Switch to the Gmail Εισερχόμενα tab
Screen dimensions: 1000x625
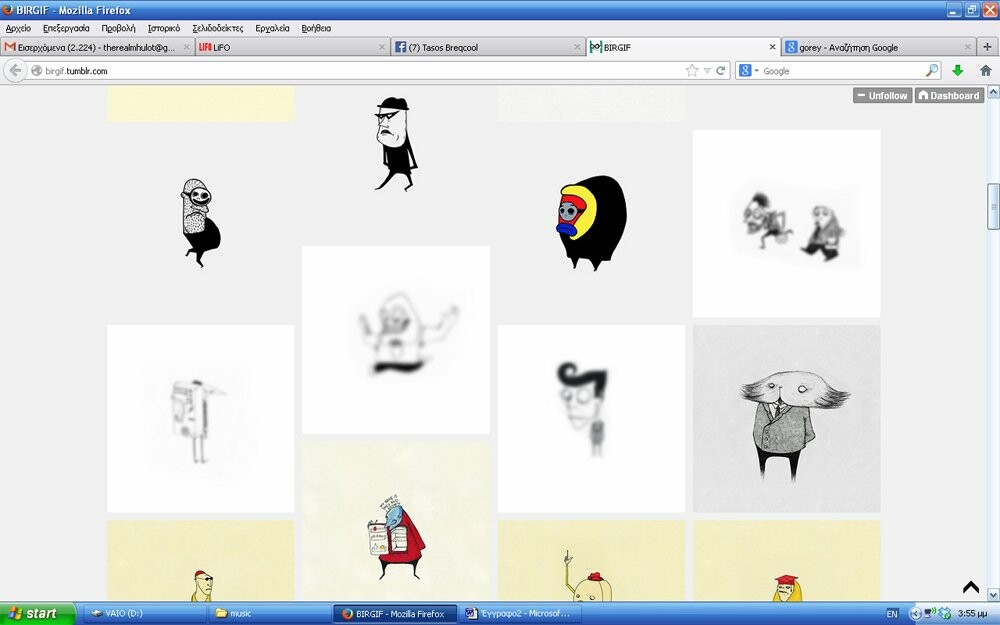pyautogui.click(x=97, y=47)
